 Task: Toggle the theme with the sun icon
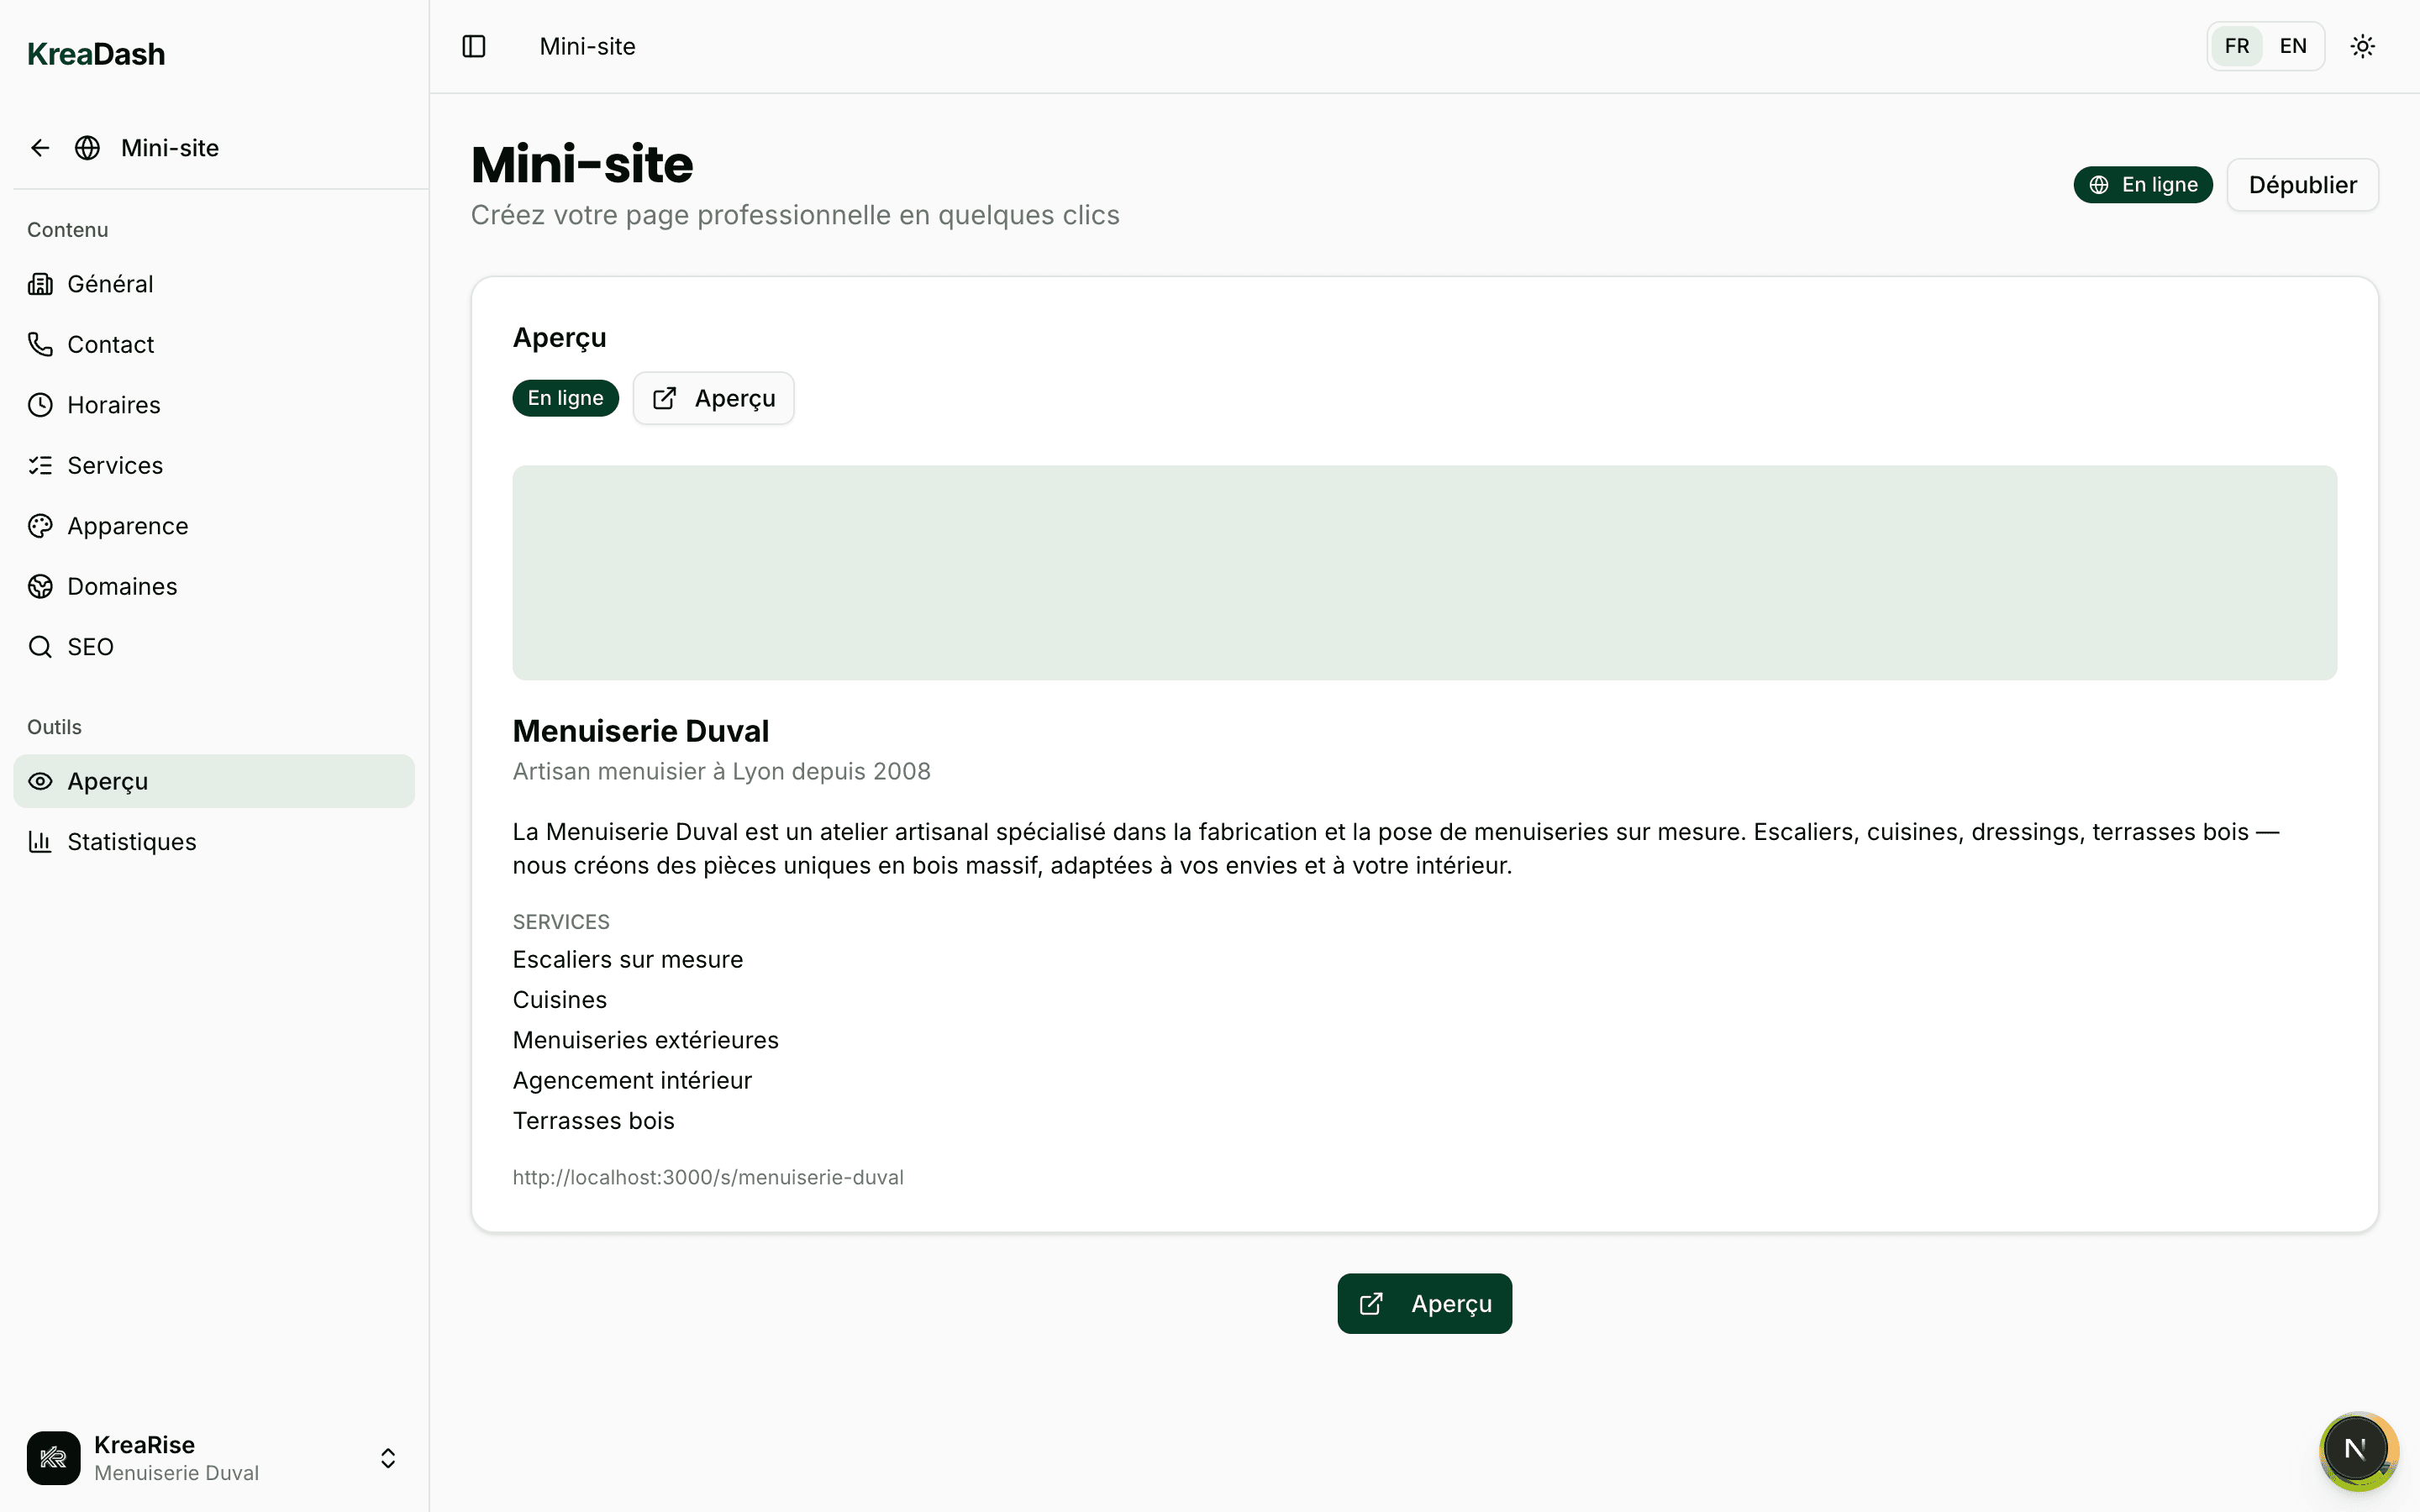click(x=2362, y=46)
